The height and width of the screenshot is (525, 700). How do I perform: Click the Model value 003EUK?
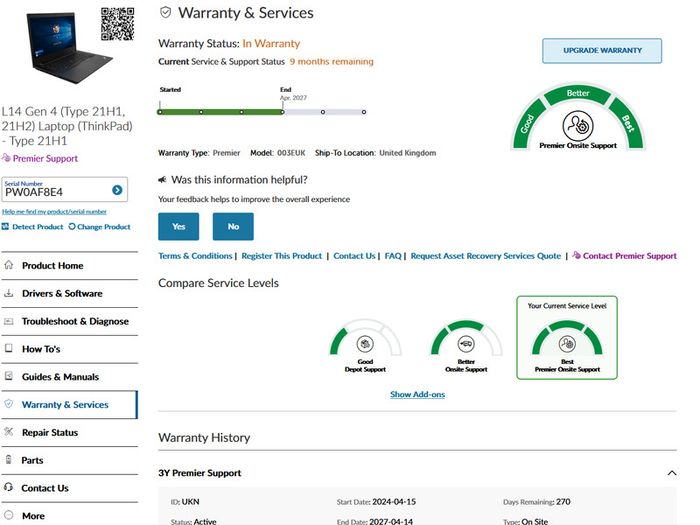coord(291,153)
